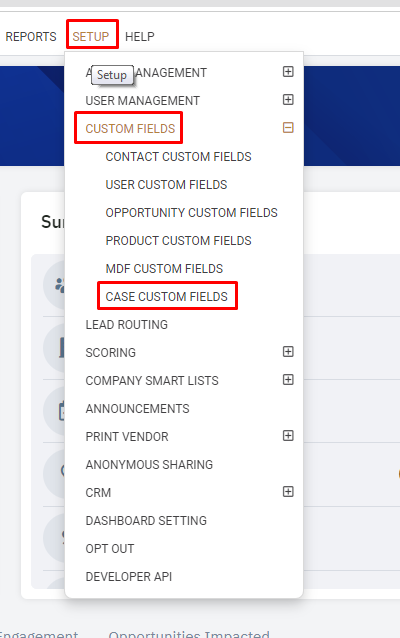Open Dashboard Setting
The height and width of the screenshot is (638, 400).
click(x=146, y=520)
